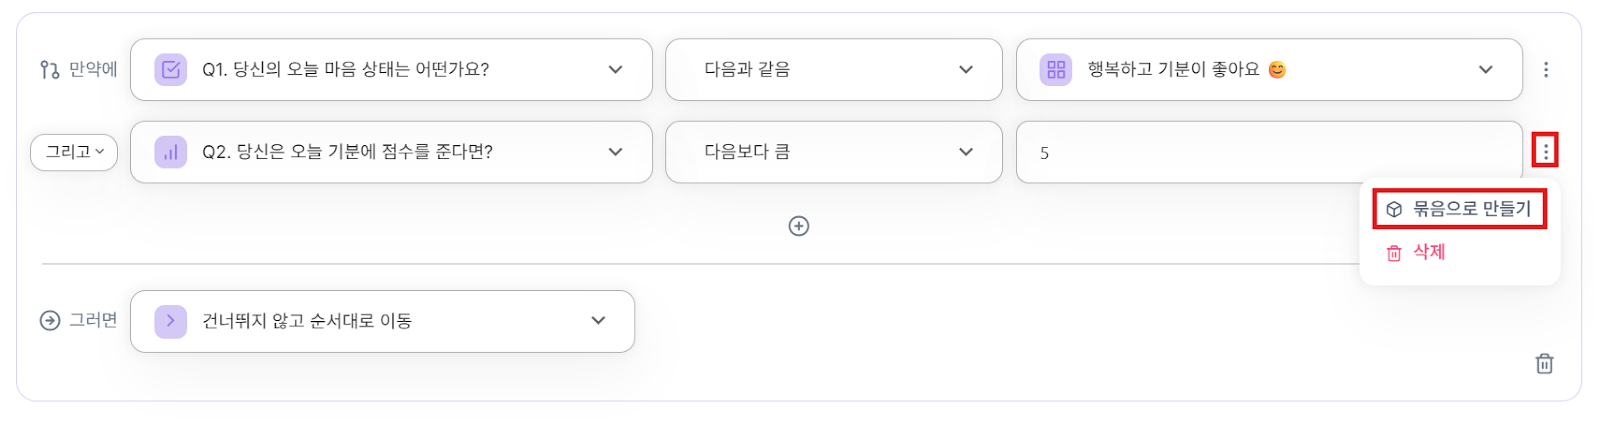Click the grid icon before 행복하고 기분이 좋아요

pyautogui.click(x=1056, y=70)
